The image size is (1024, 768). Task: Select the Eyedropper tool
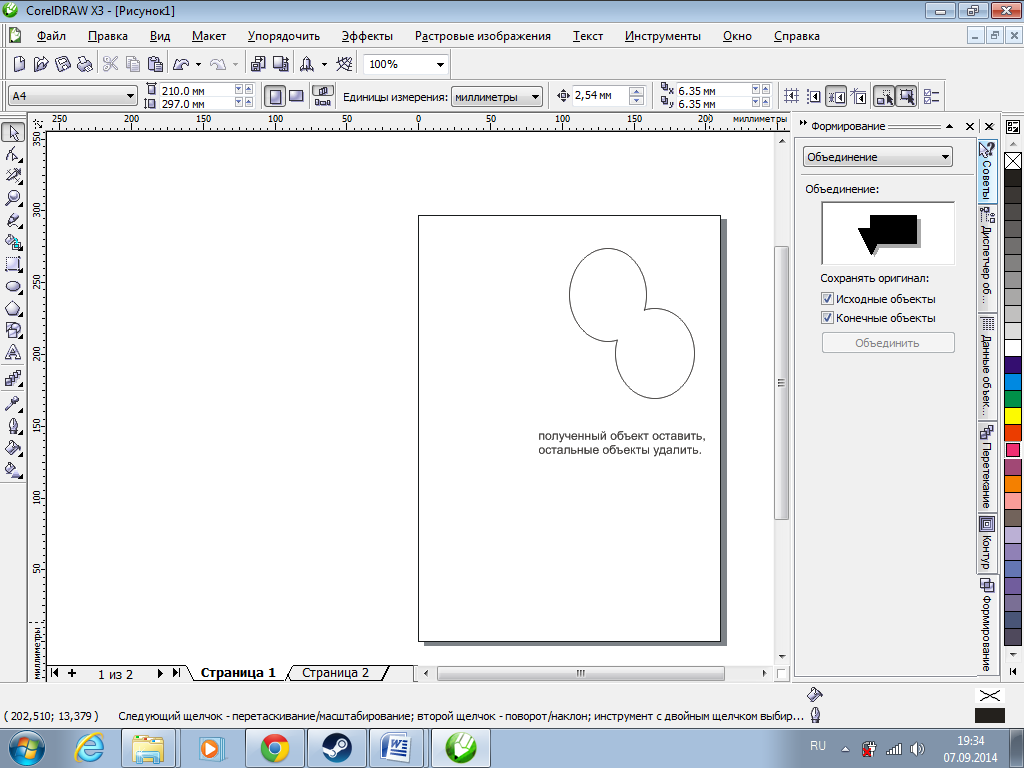(13, 404)
